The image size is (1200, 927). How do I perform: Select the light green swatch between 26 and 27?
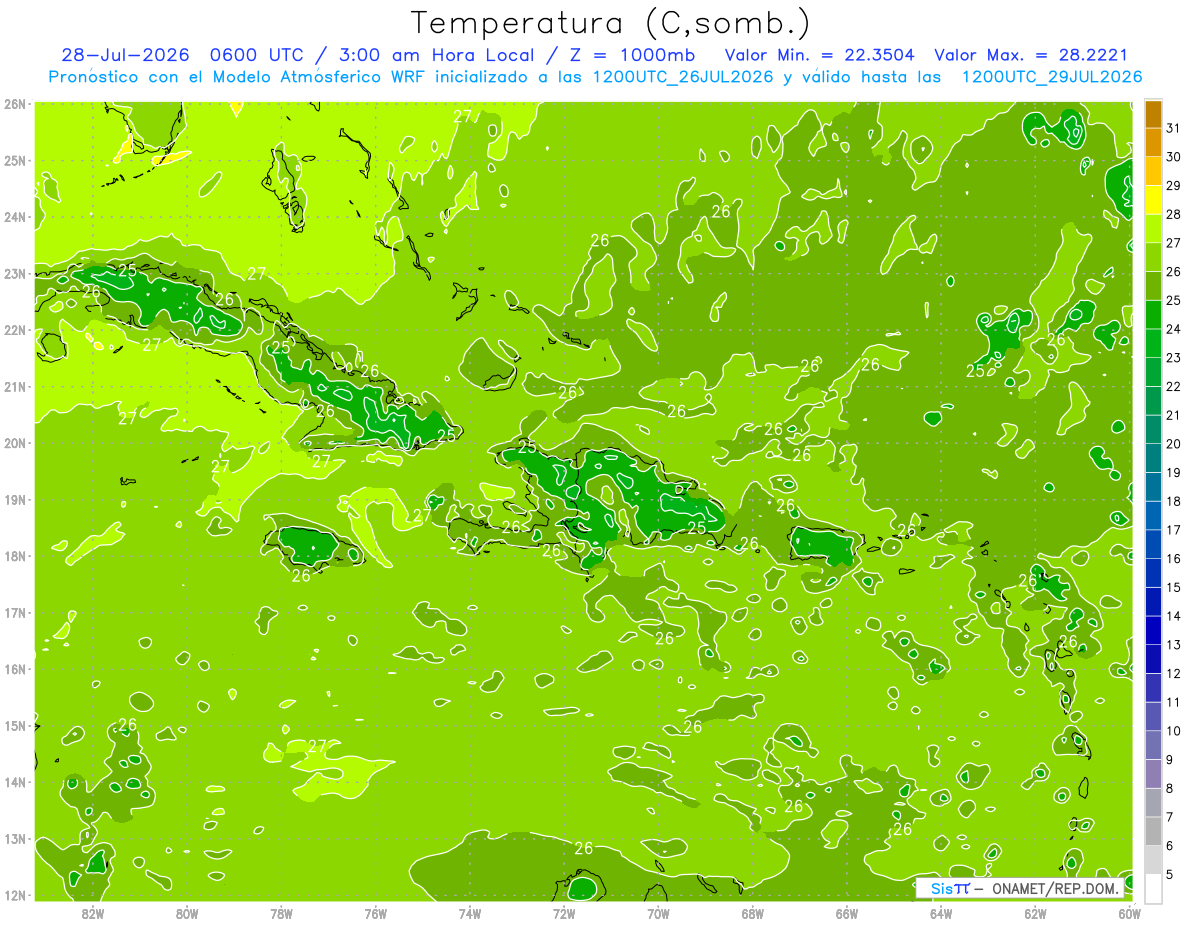[x=1153, y=258]
